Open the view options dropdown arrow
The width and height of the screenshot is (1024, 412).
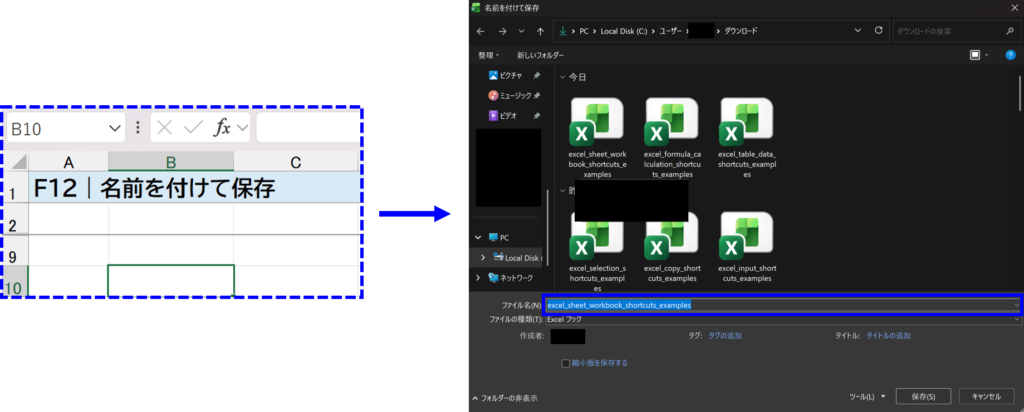[987, 55]
